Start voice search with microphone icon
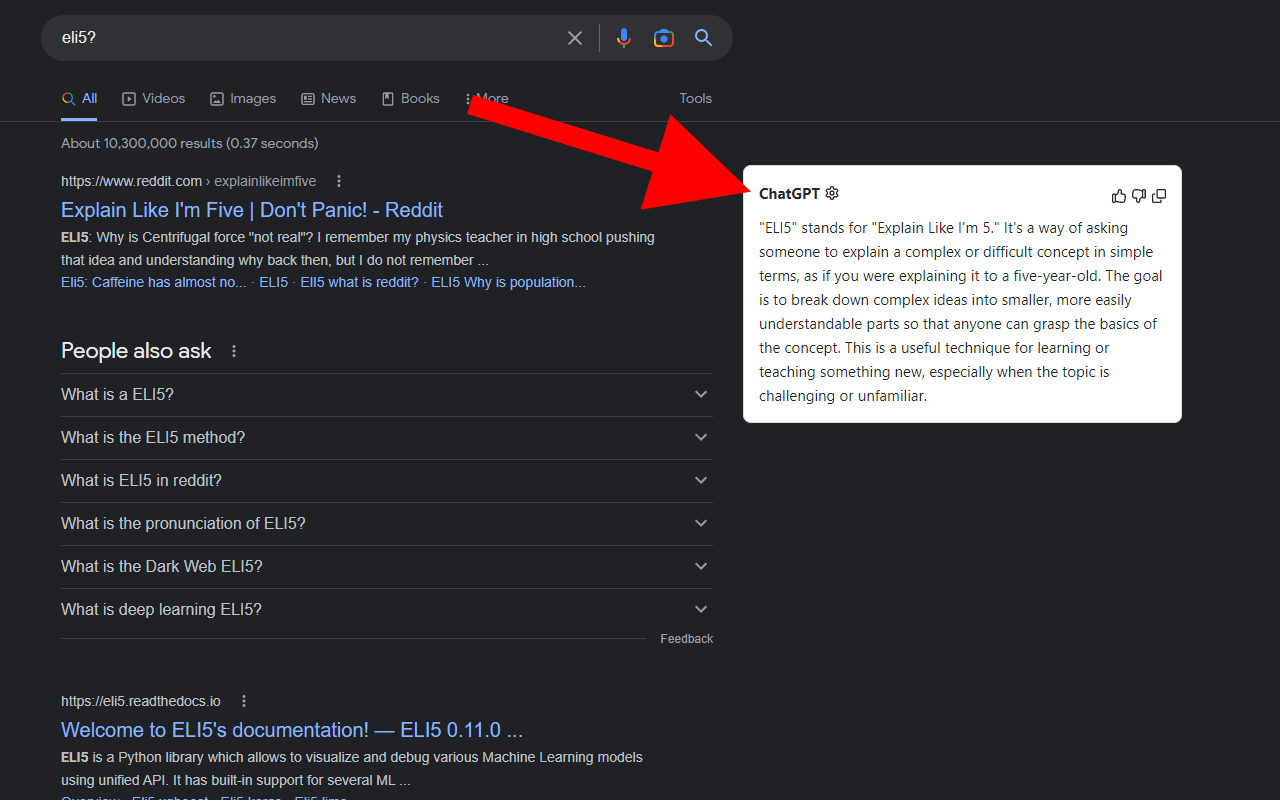Image resolution: width=1280 pixels, height=800 pixels. pyautogui.click(x=624, y=38)
